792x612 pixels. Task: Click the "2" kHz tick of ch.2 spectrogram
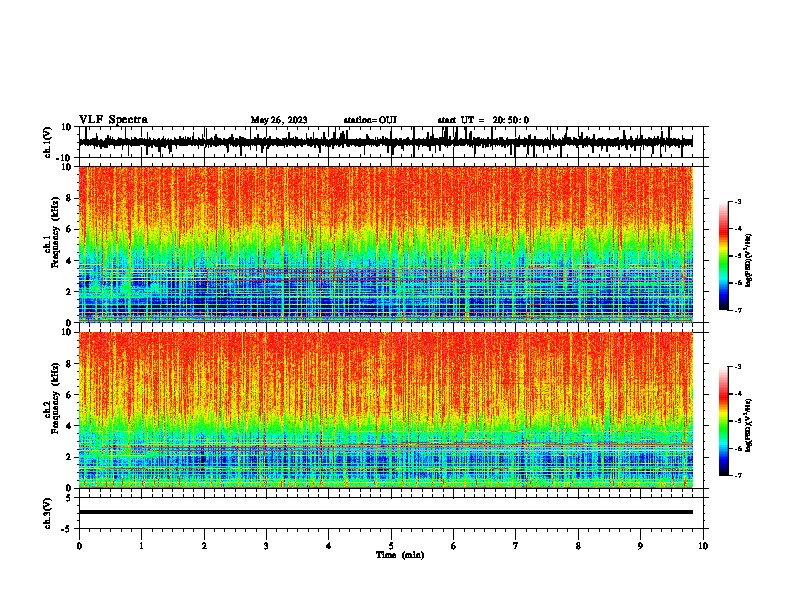[70, 457]
